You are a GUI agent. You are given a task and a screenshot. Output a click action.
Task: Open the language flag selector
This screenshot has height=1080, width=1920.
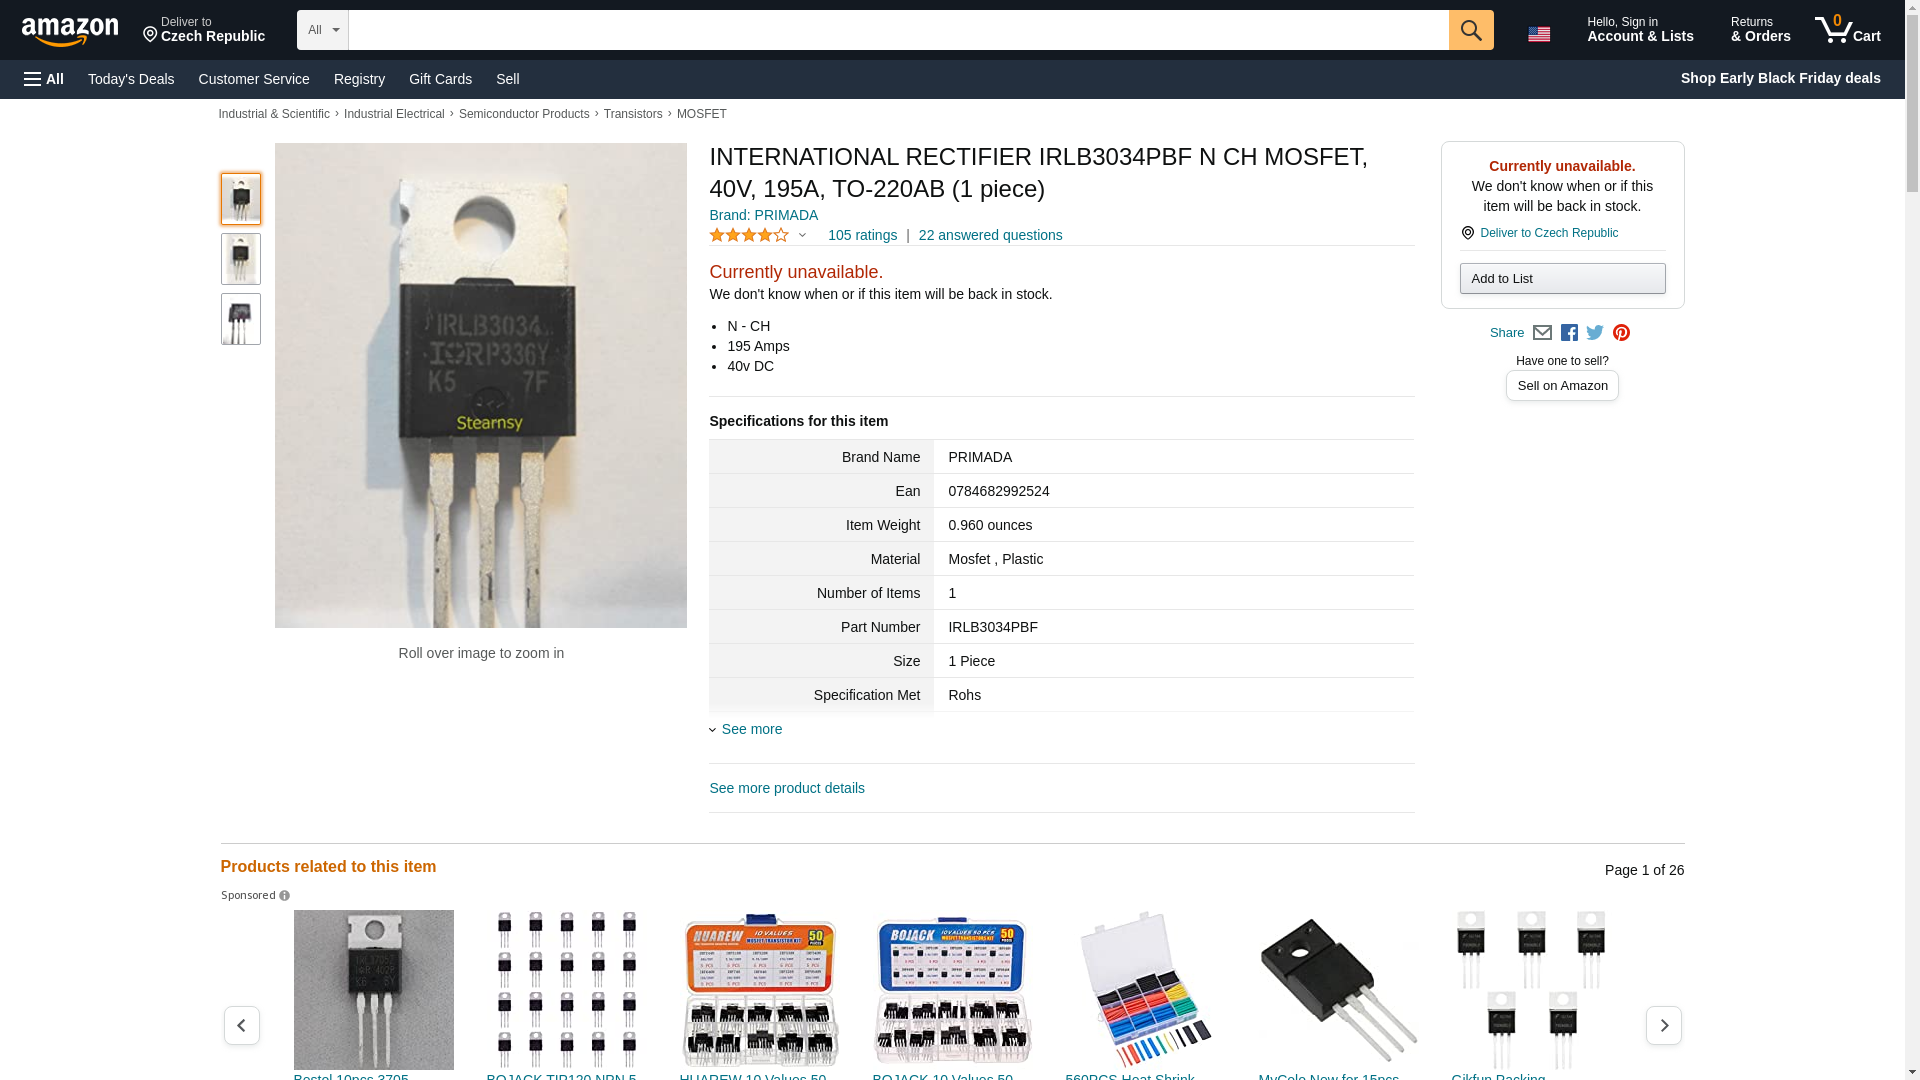coord(1539,34)
